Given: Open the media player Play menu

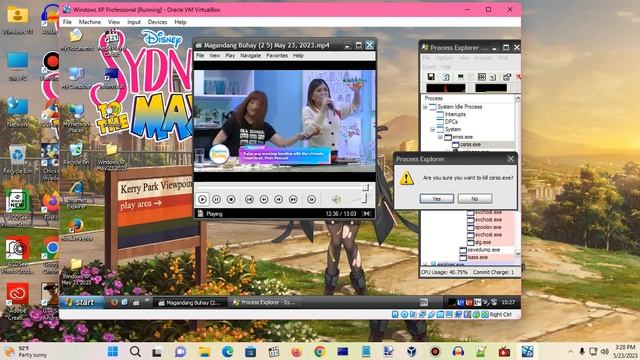Looking at the screenshot, I should [230, 56].
